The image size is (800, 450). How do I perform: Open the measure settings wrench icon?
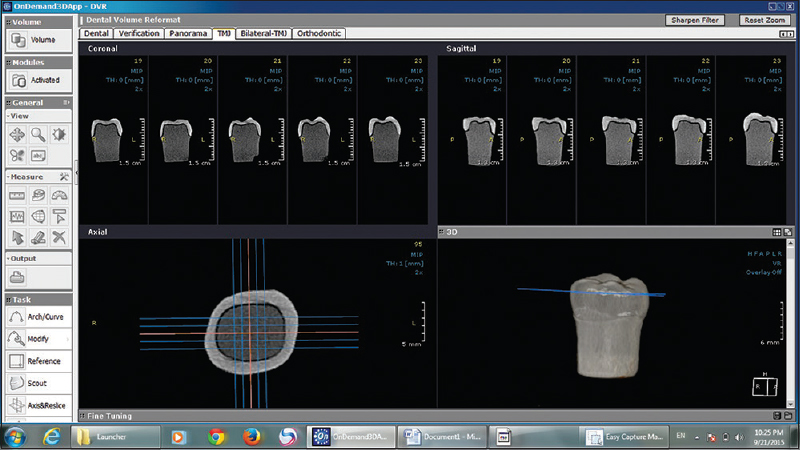click(x=63, y=177)
